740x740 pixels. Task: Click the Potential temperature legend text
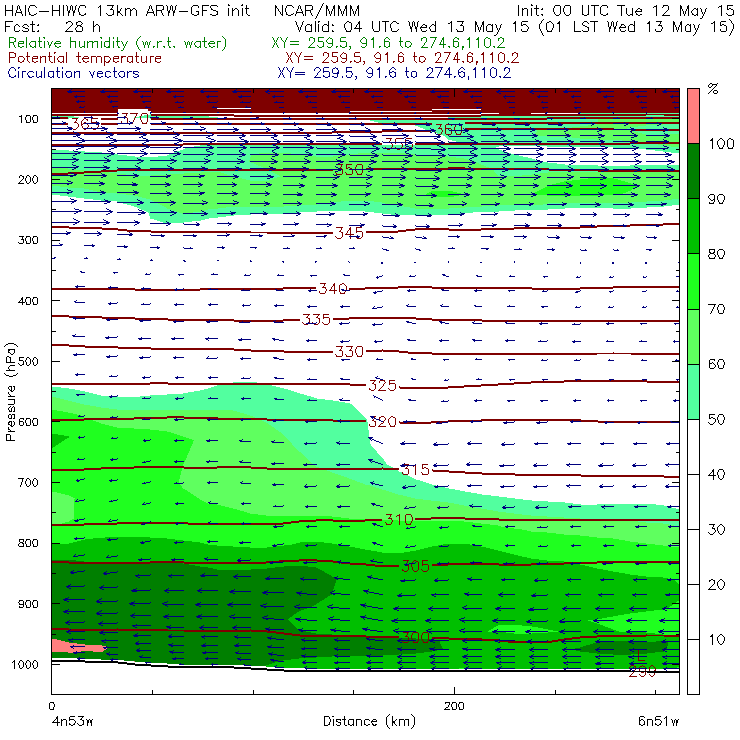pyautogui.click(x=85, y=58)
